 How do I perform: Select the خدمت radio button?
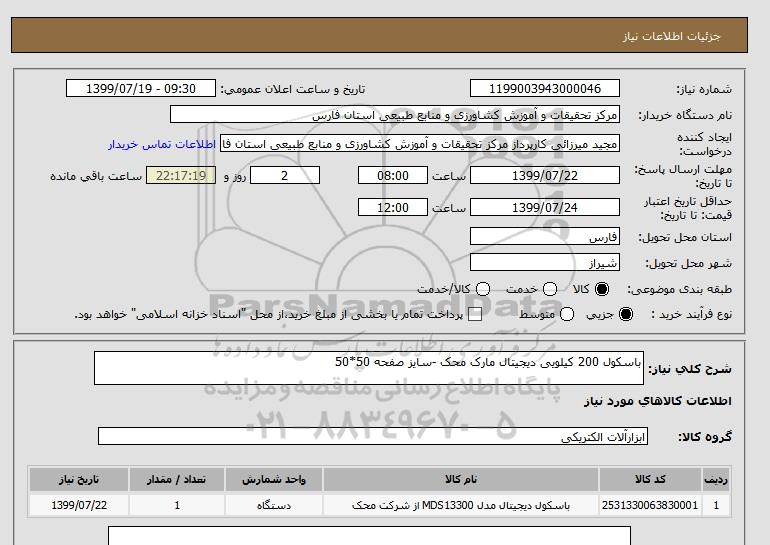(x=550, y=289)
